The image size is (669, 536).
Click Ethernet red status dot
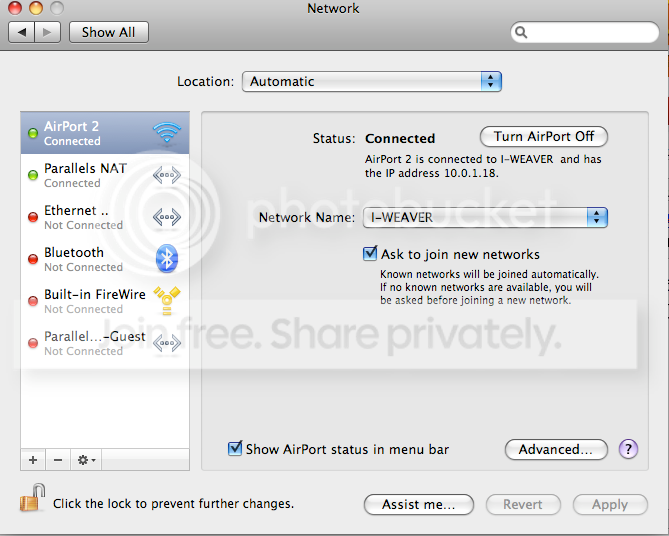33,217
